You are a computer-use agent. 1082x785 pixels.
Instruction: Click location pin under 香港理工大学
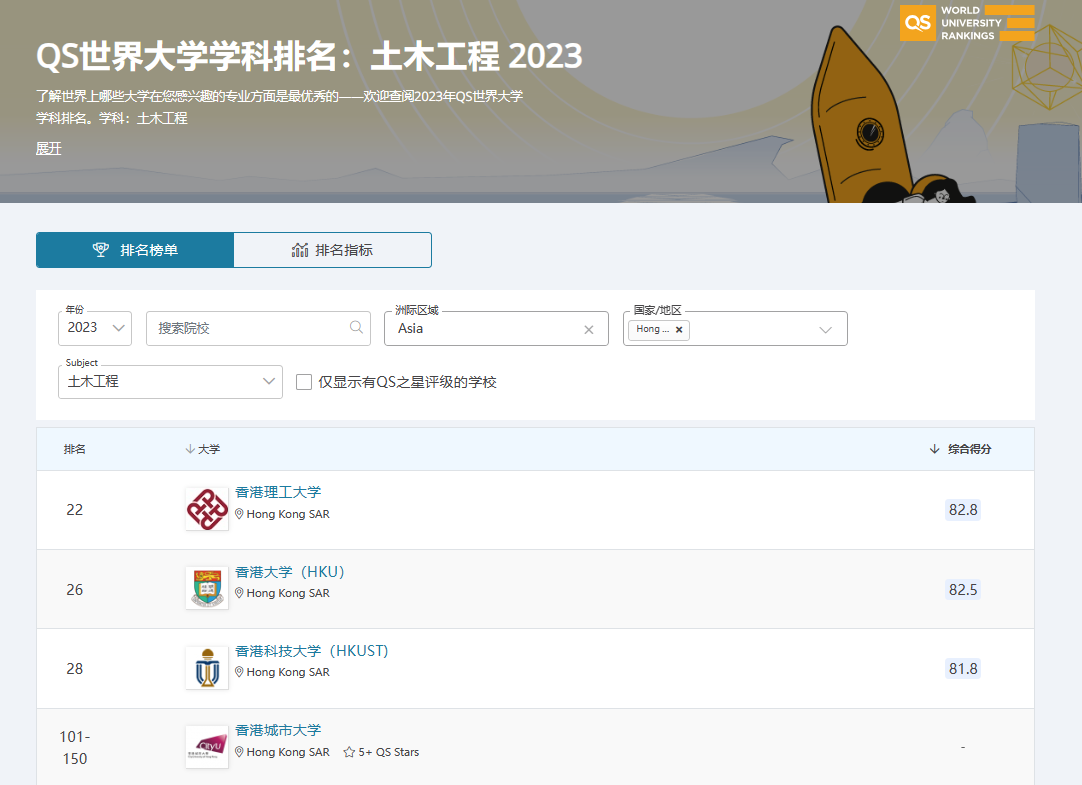pos(239,514)
